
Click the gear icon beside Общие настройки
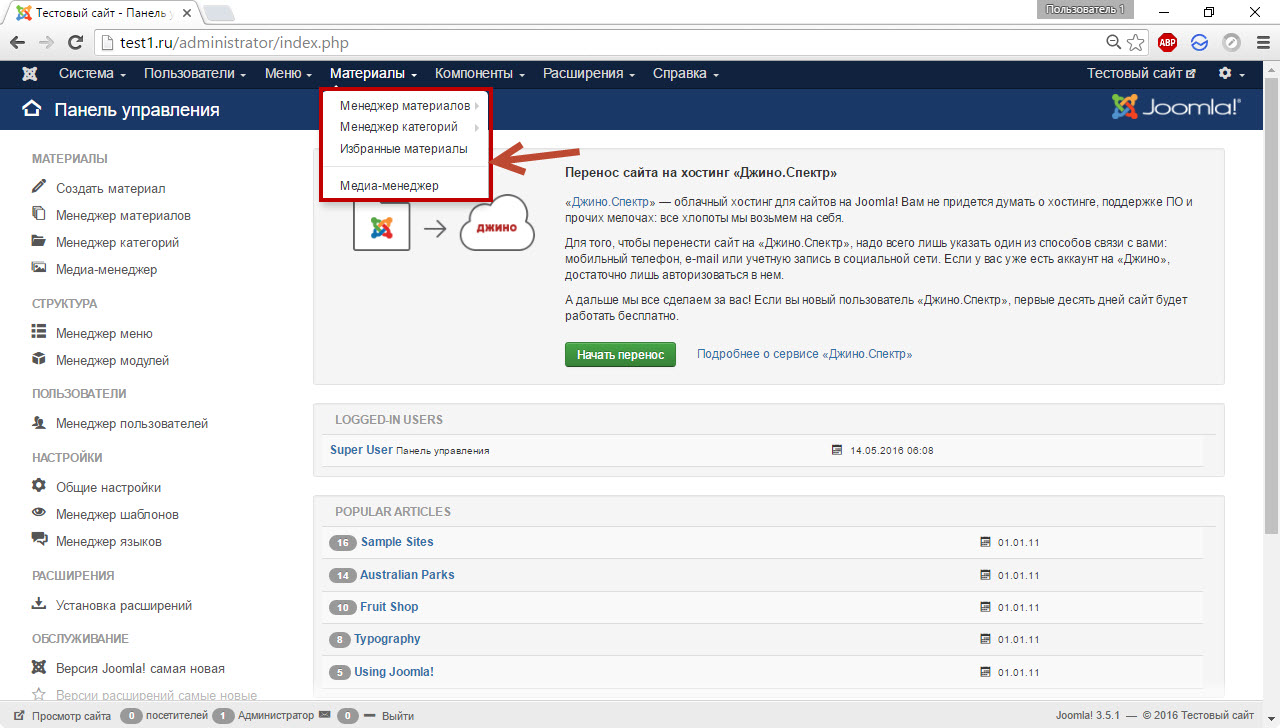pos(39,486)
